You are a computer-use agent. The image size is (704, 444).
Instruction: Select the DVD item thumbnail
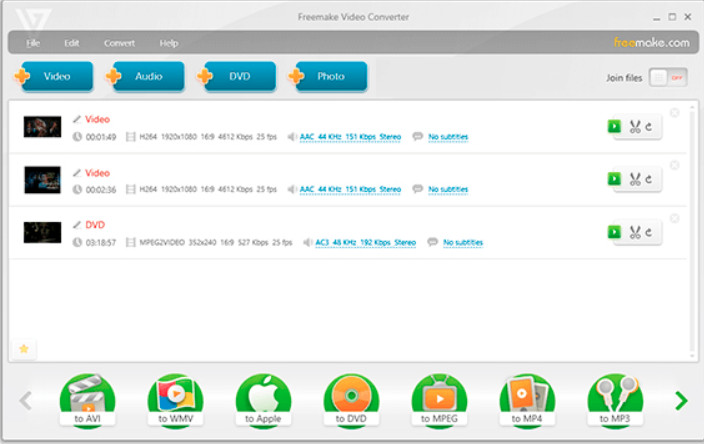42,232
